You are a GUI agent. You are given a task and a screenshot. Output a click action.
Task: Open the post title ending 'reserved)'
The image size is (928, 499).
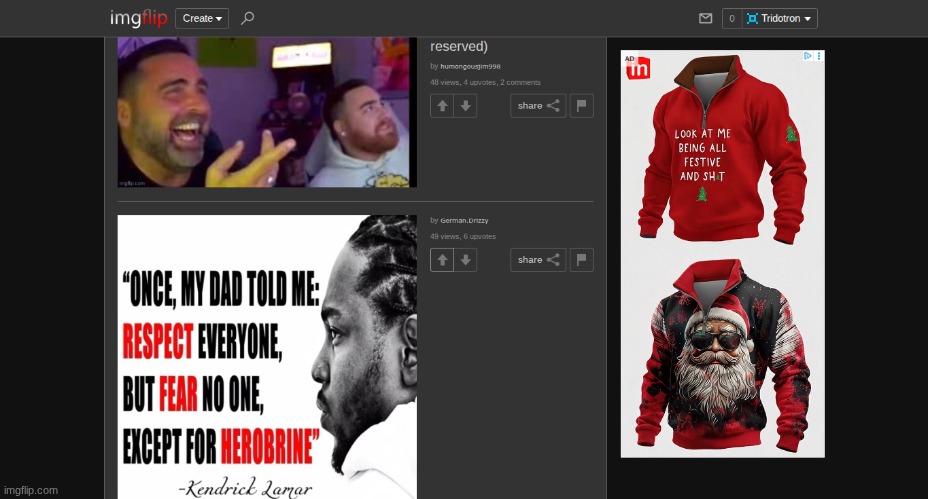(x=459, y=46)
